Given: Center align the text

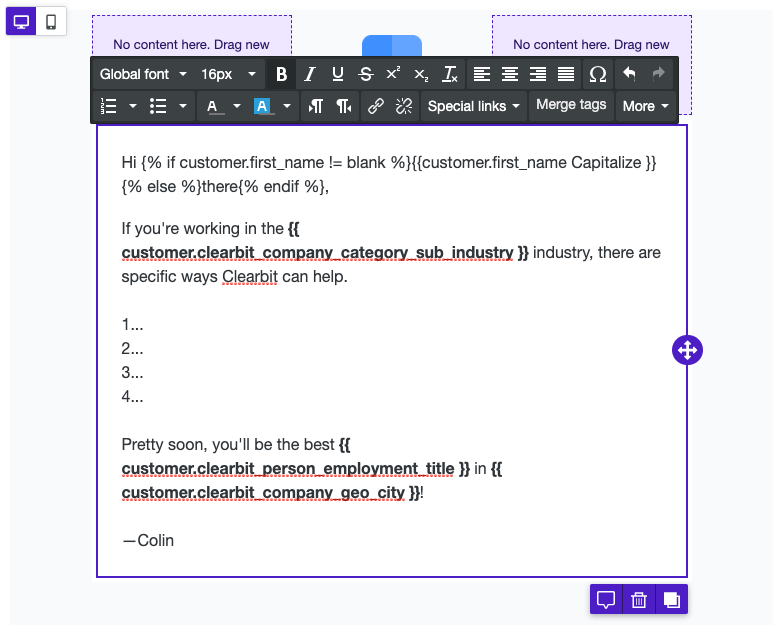Looking at the screenshot, I should point(510,74).
